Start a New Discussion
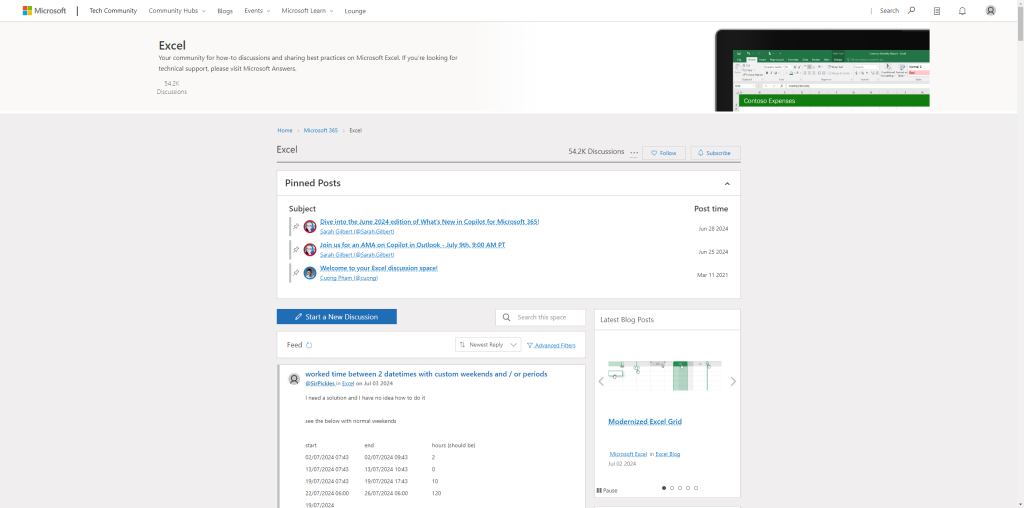 click(x=336, y=317)
